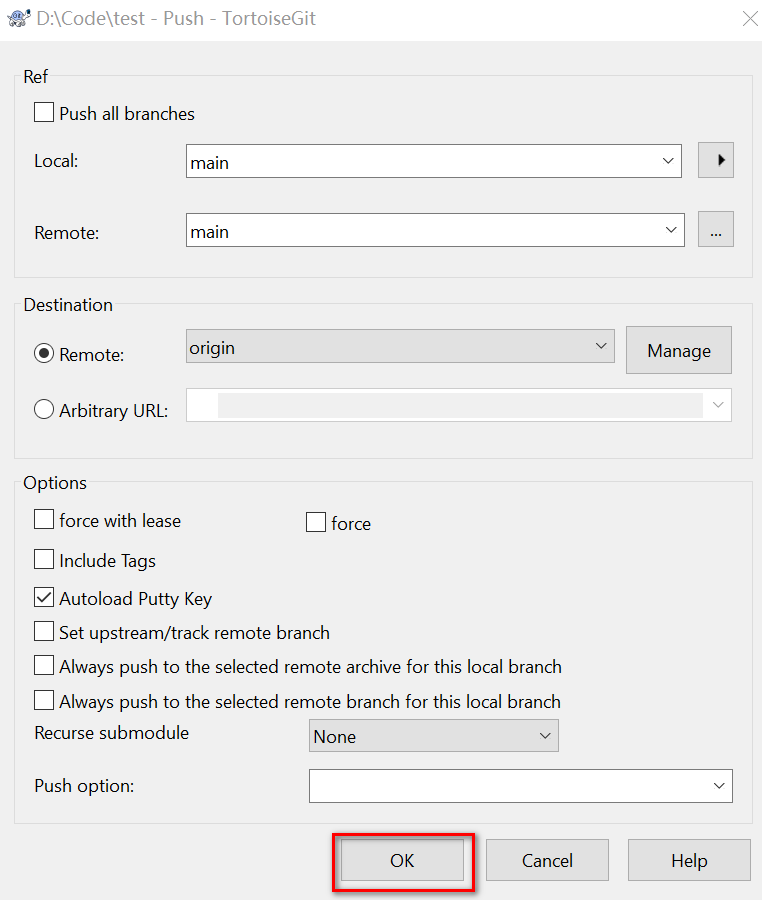The height and width of the screenshot is (900, 762).
Task: Check the force option
Action: point(316,522)
